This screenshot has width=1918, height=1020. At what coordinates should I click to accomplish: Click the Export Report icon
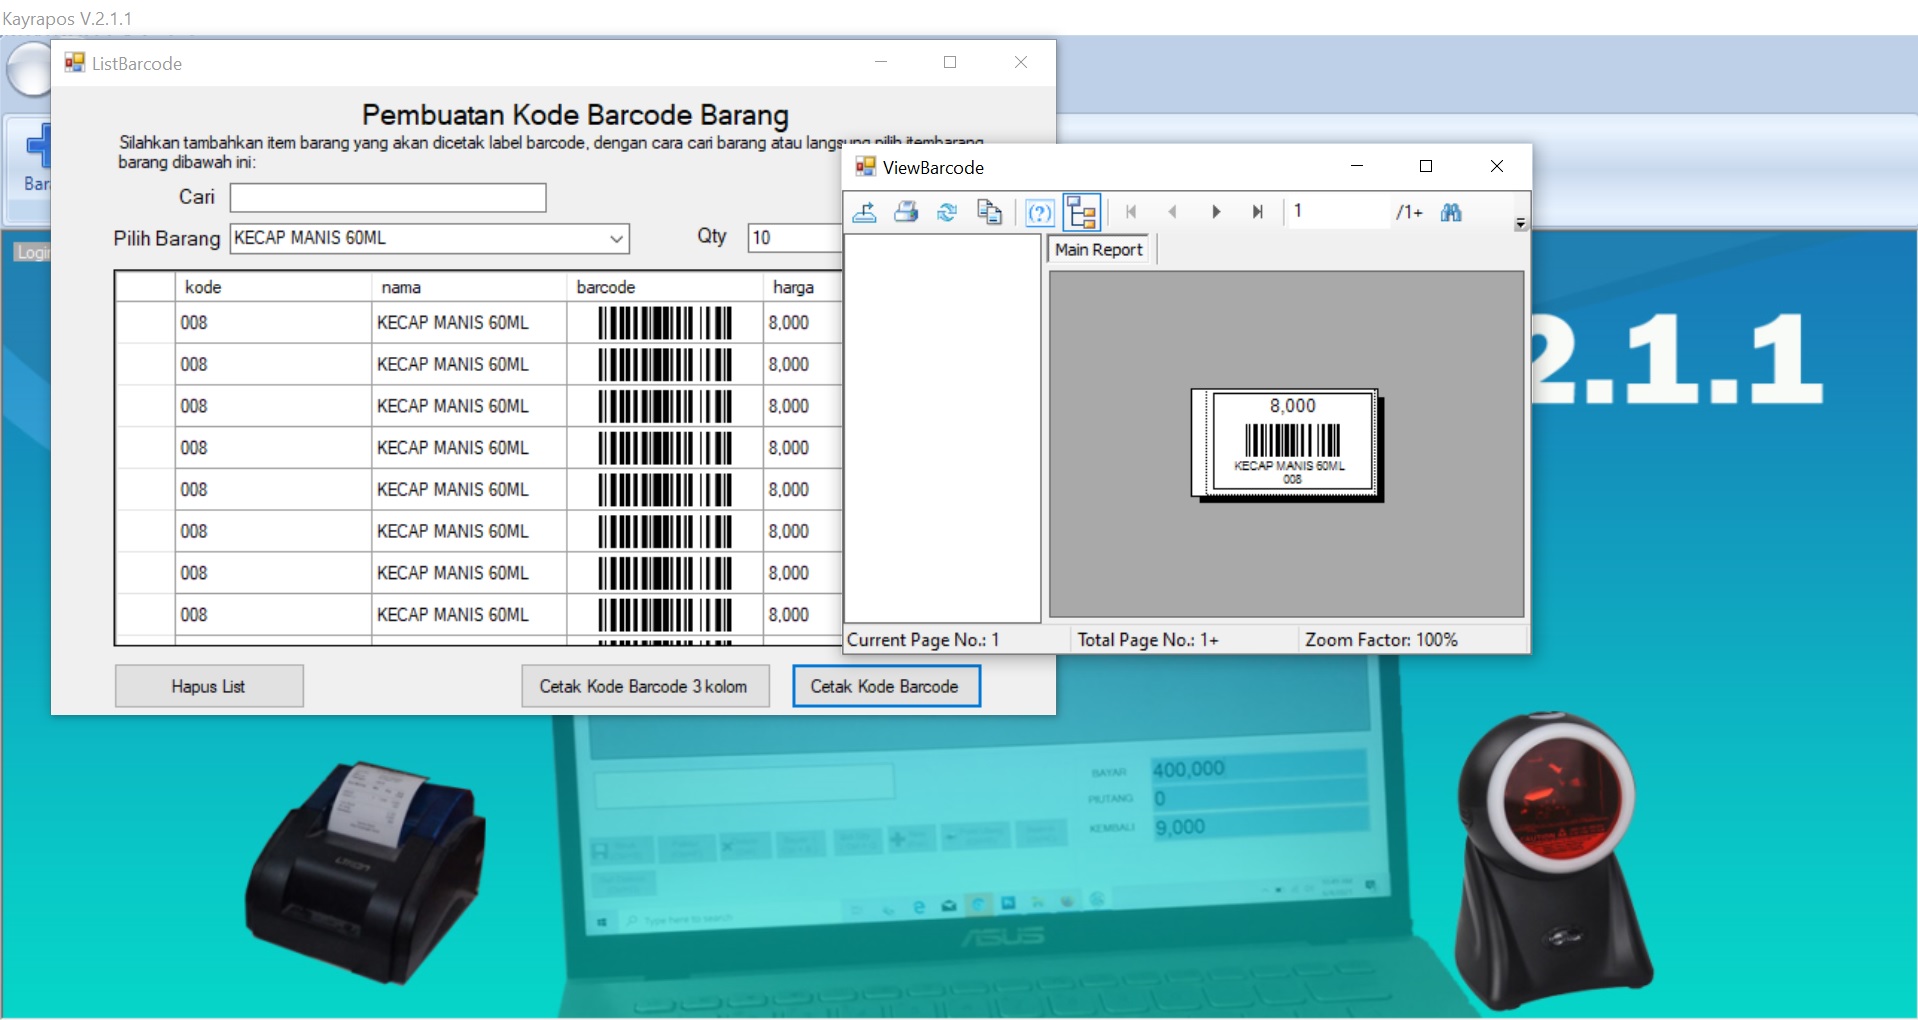coord(865,212)
